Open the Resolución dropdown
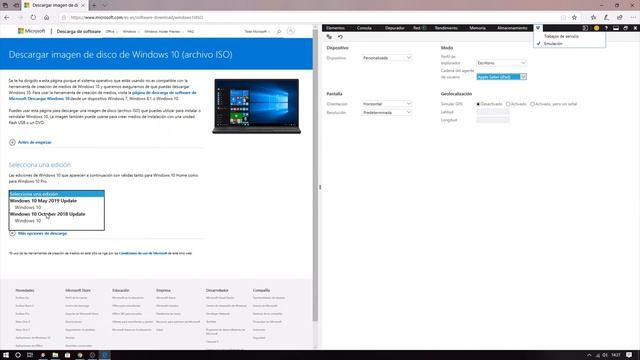The width and height of the screenshot is (640, 360). tap(387, 112)
